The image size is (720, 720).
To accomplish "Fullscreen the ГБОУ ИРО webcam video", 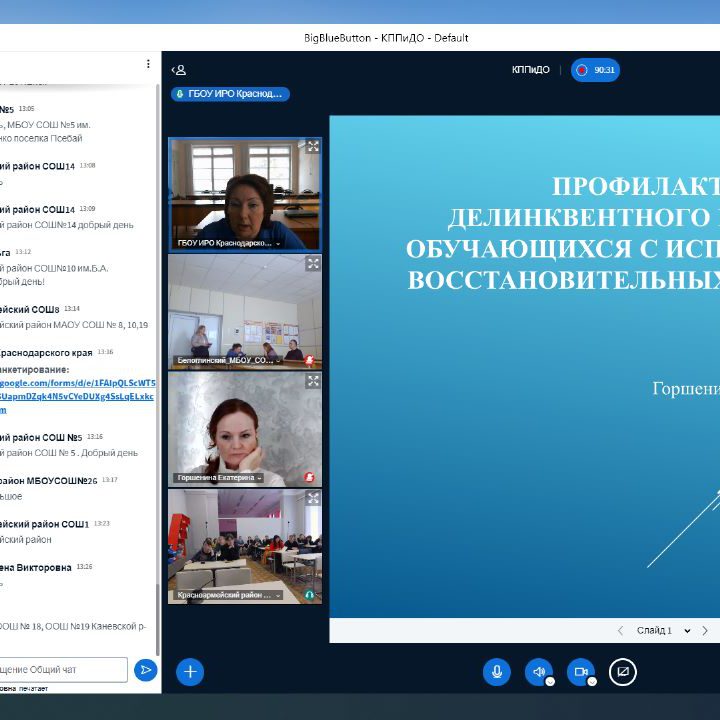I will [313, 146].
